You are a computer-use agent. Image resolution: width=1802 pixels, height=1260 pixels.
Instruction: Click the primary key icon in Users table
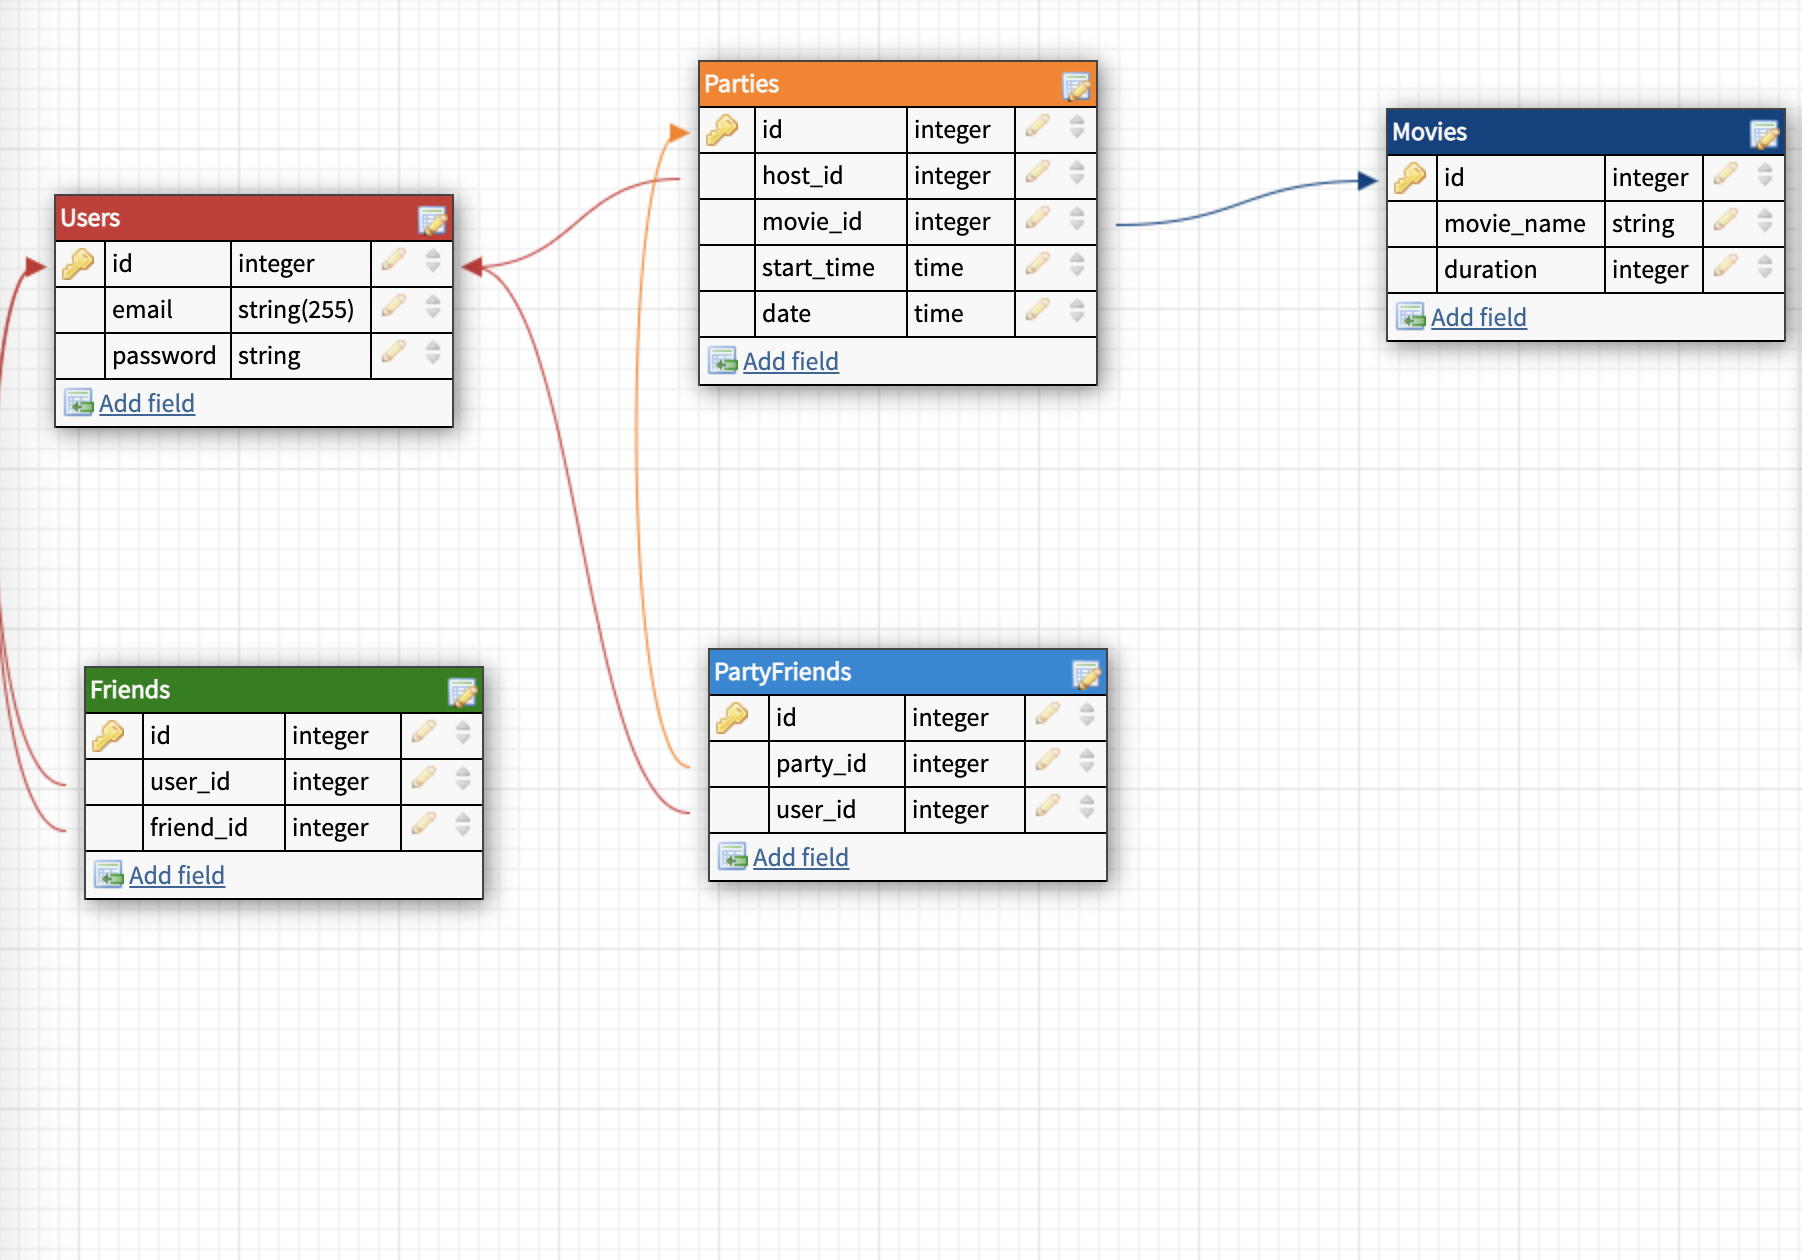(x=79, y=264)
